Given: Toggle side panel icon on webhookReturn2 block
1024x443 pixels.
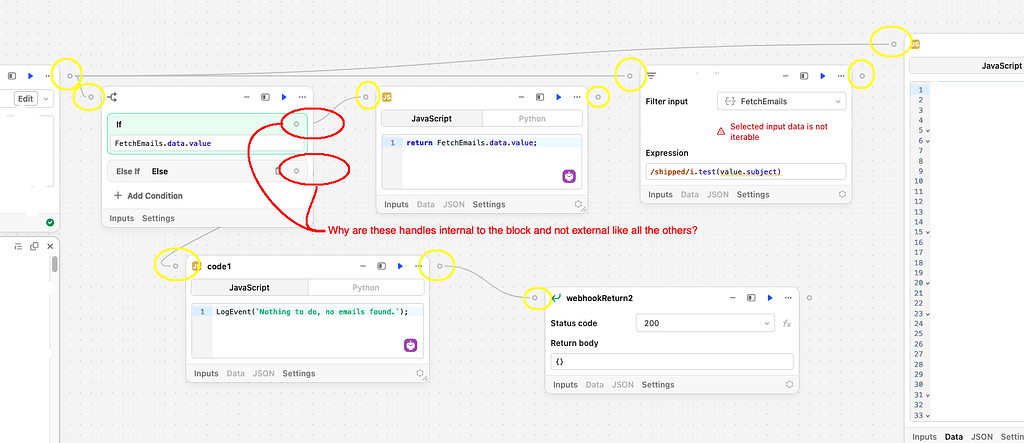Looking at the screenshot, I should (751, 297).
